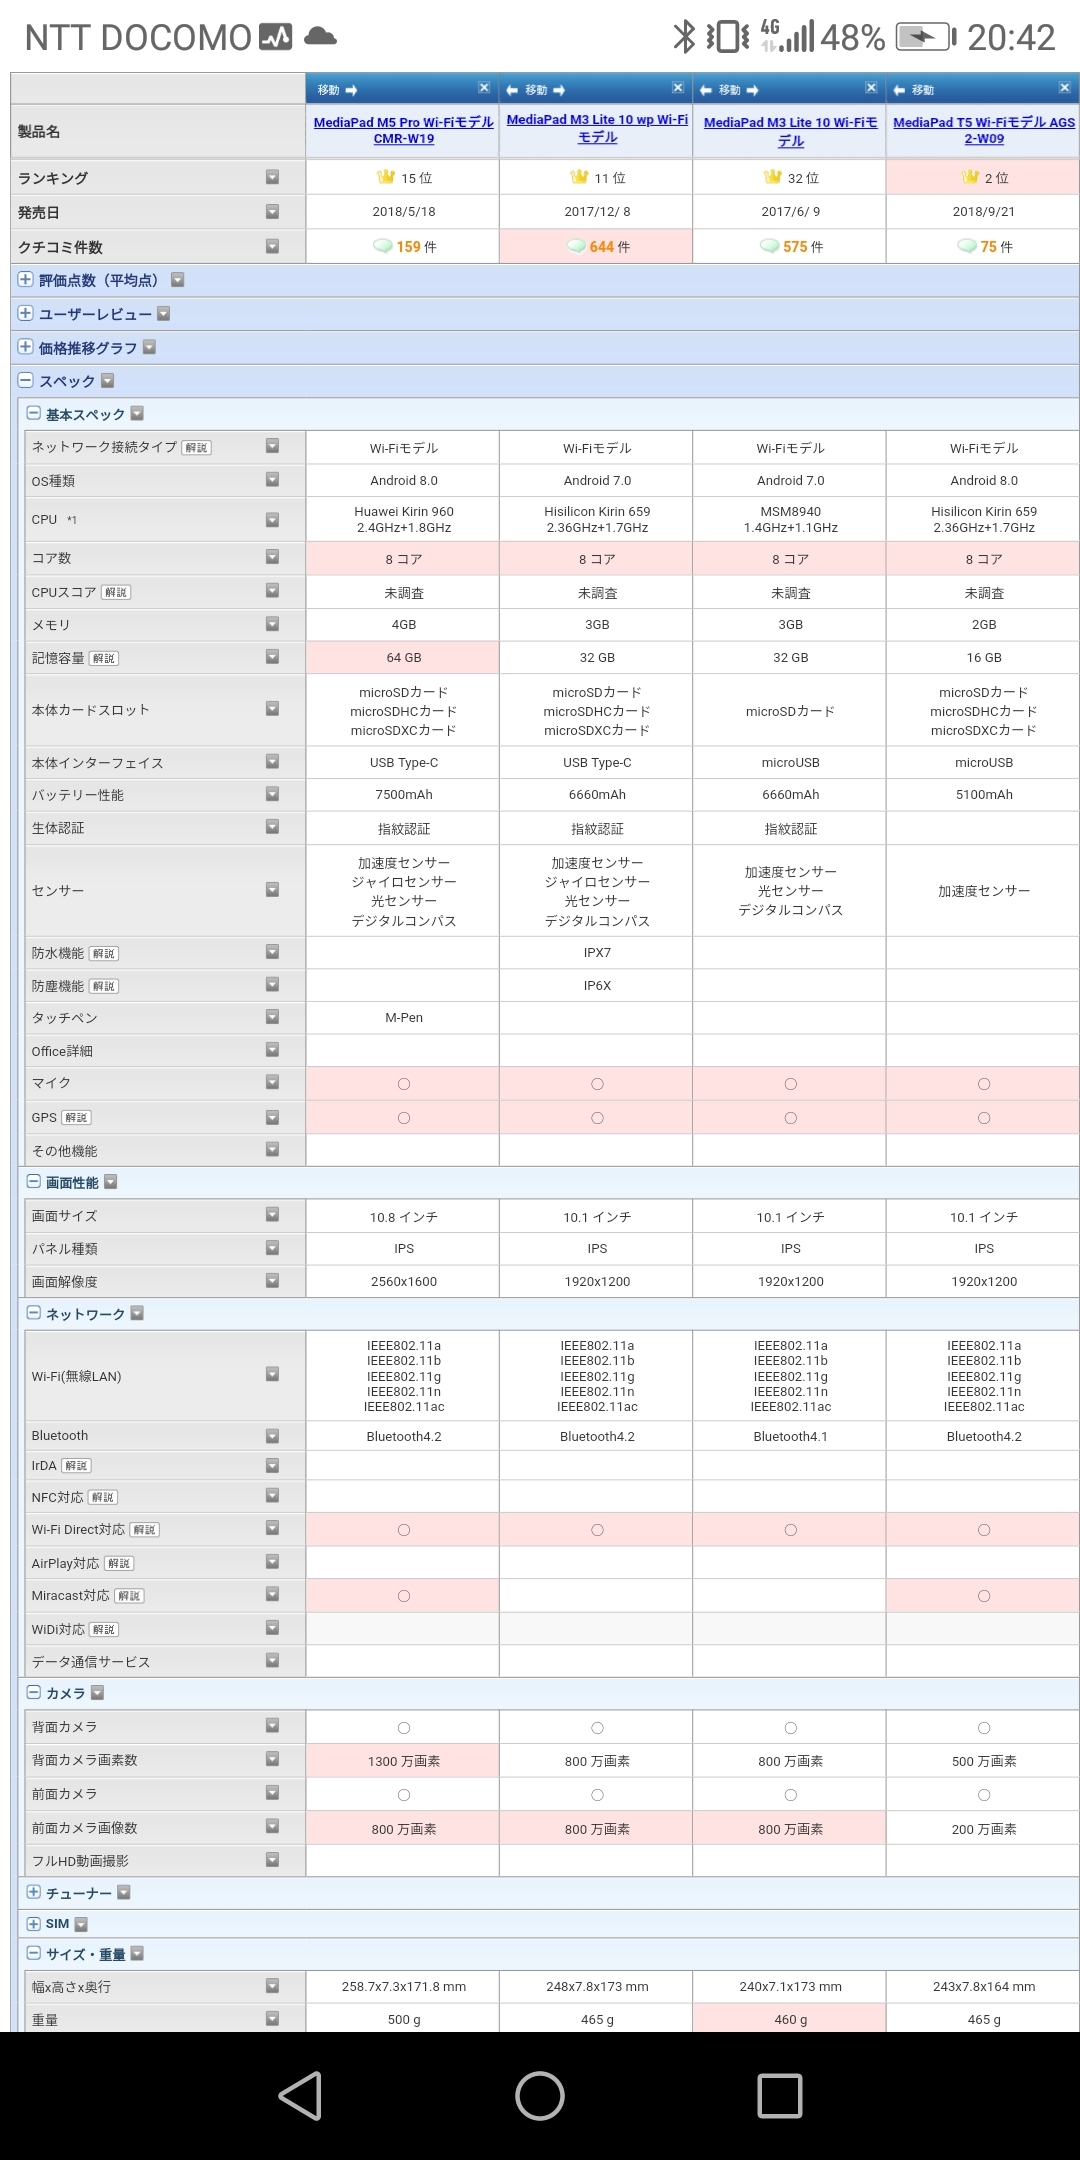Open sort dropdown for クチコミ件数 row
This screenshot has height=2160, width=1080.
pyautogui.click(x=272, y=246)
